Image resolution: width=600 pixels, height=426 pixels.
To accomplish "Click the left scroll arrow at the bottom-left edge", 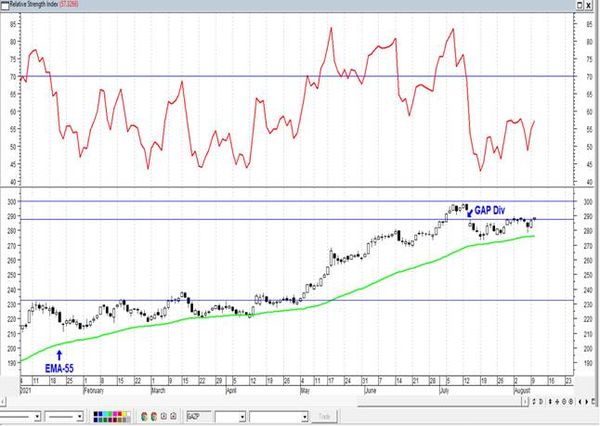I will [3, 402].
